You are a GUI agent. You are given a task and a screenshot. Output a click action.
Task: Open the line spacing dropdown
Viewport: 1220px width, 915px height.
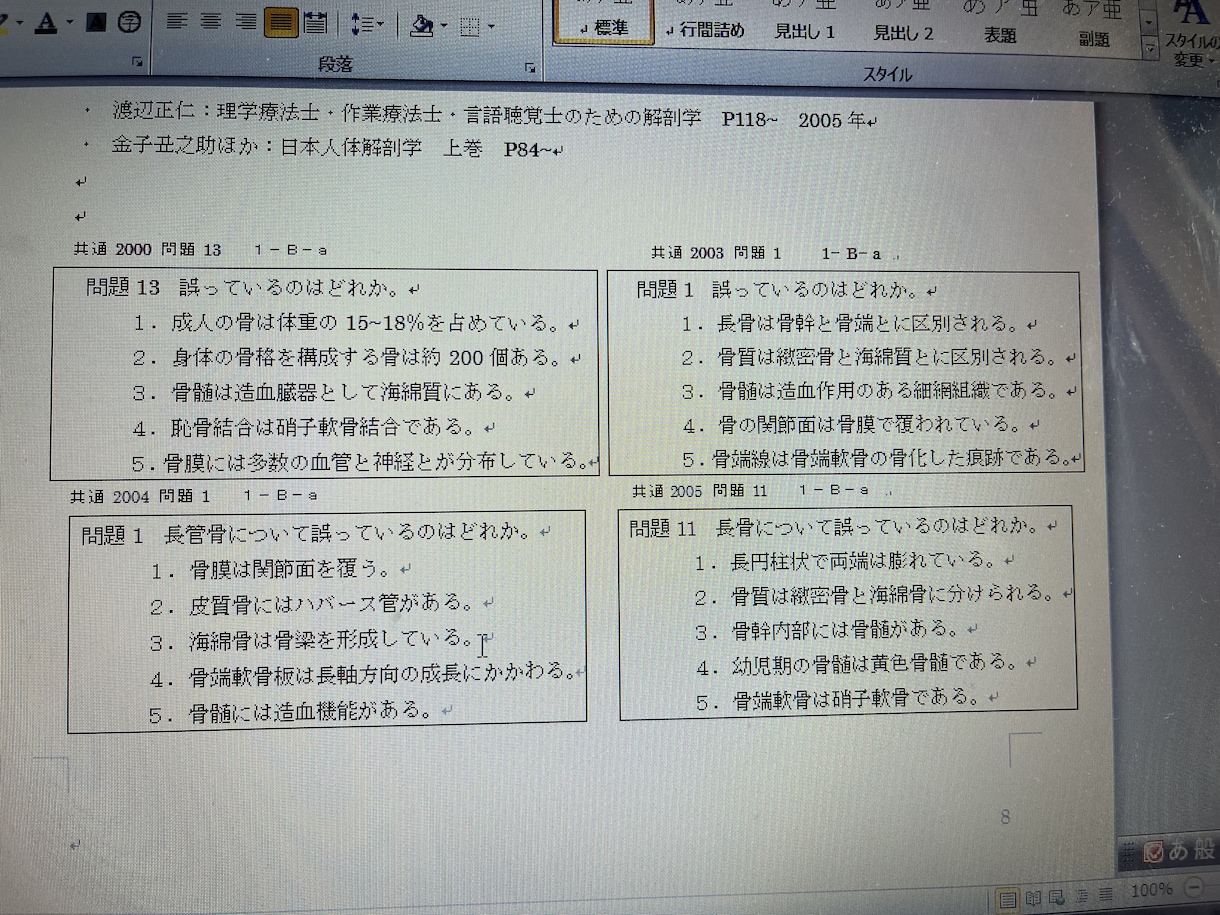coord(368,24)
